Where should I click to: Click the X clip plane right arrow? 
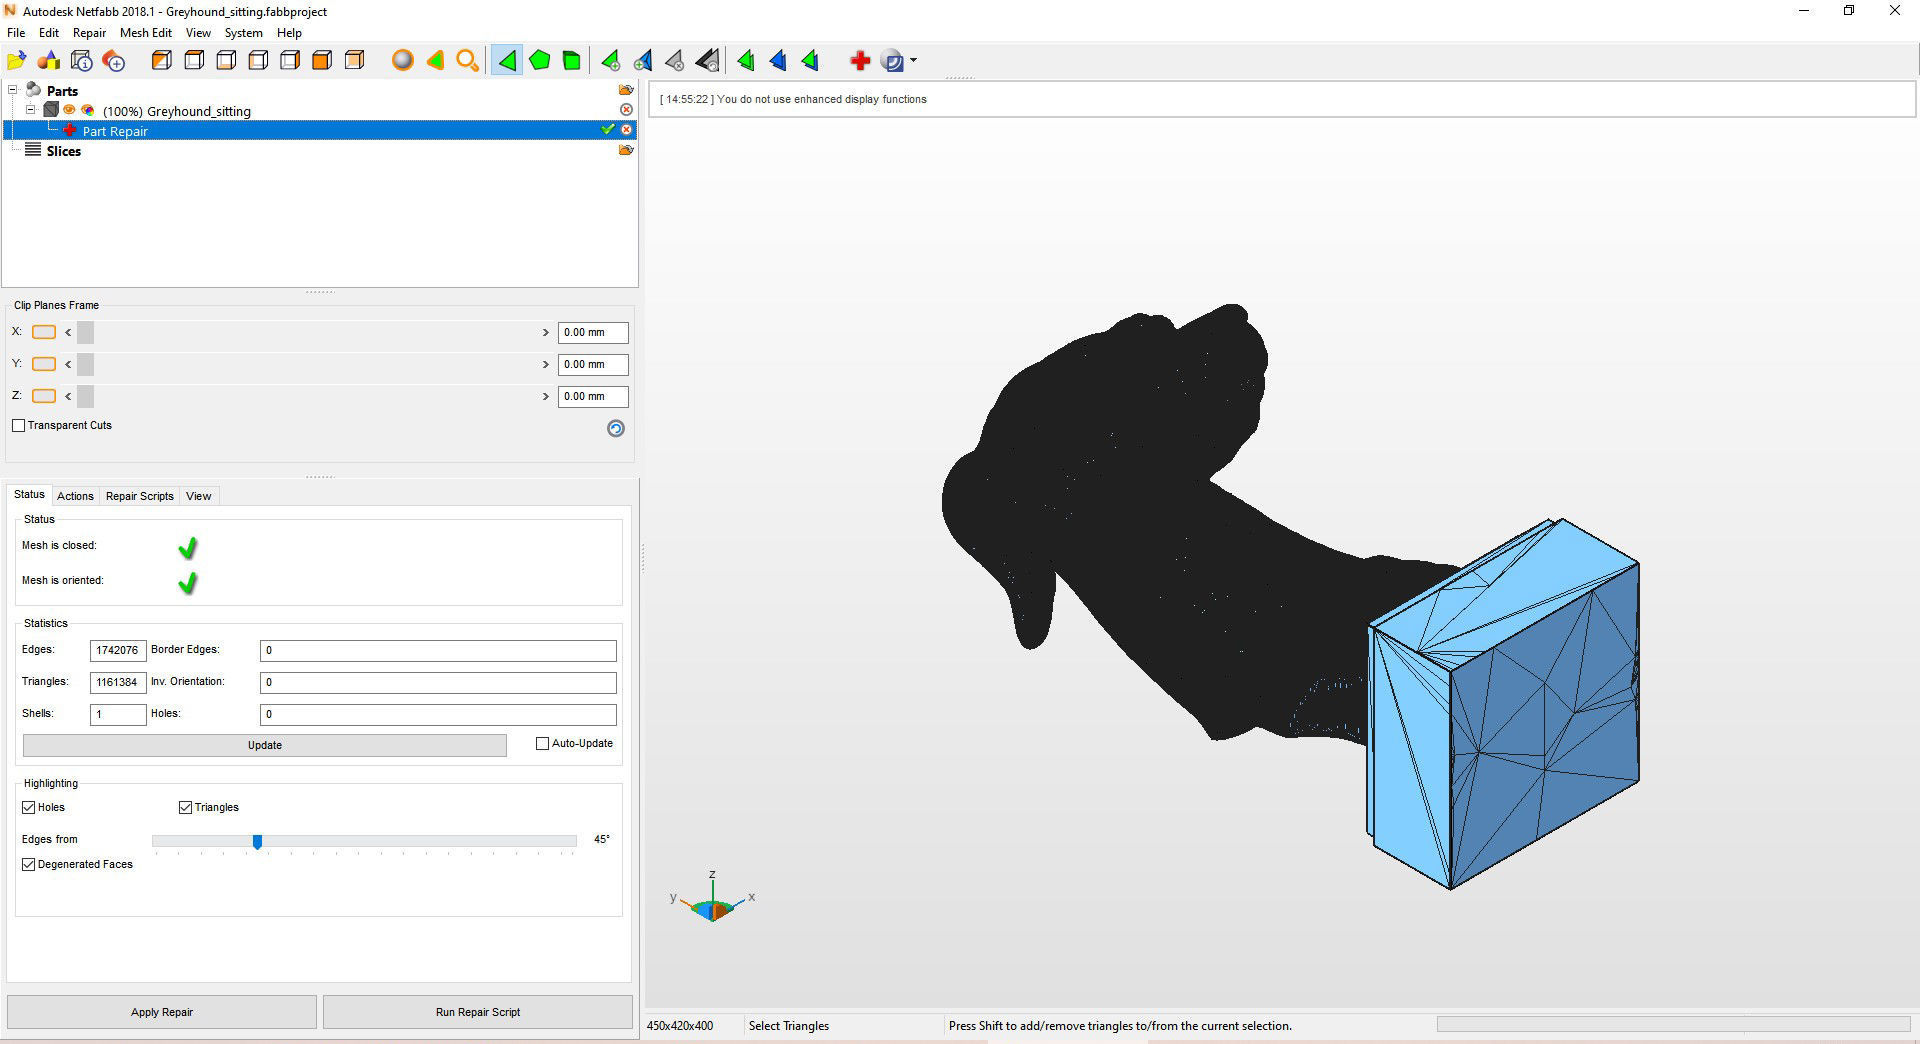pyautogui.click(x=546, y=332)
